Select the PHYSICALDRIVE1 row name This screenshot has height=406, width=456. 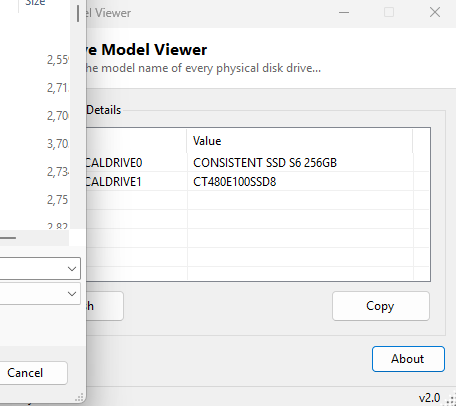click(x=114, y=182)
